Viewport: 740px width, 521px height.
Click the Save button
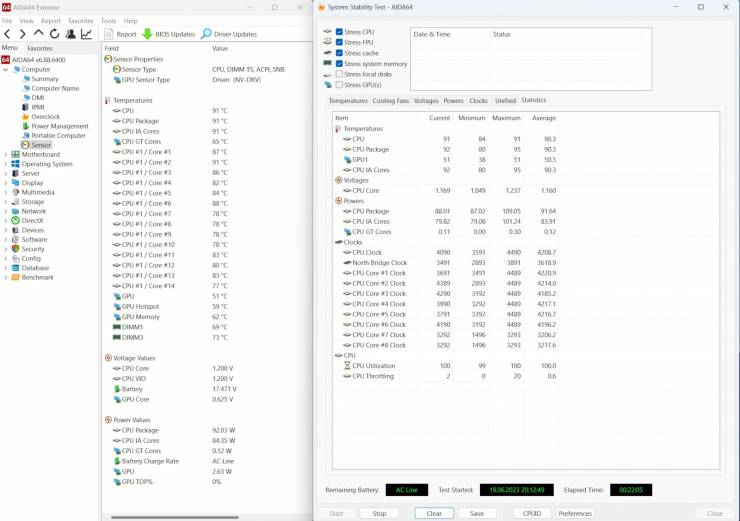(x=477, y=513)
